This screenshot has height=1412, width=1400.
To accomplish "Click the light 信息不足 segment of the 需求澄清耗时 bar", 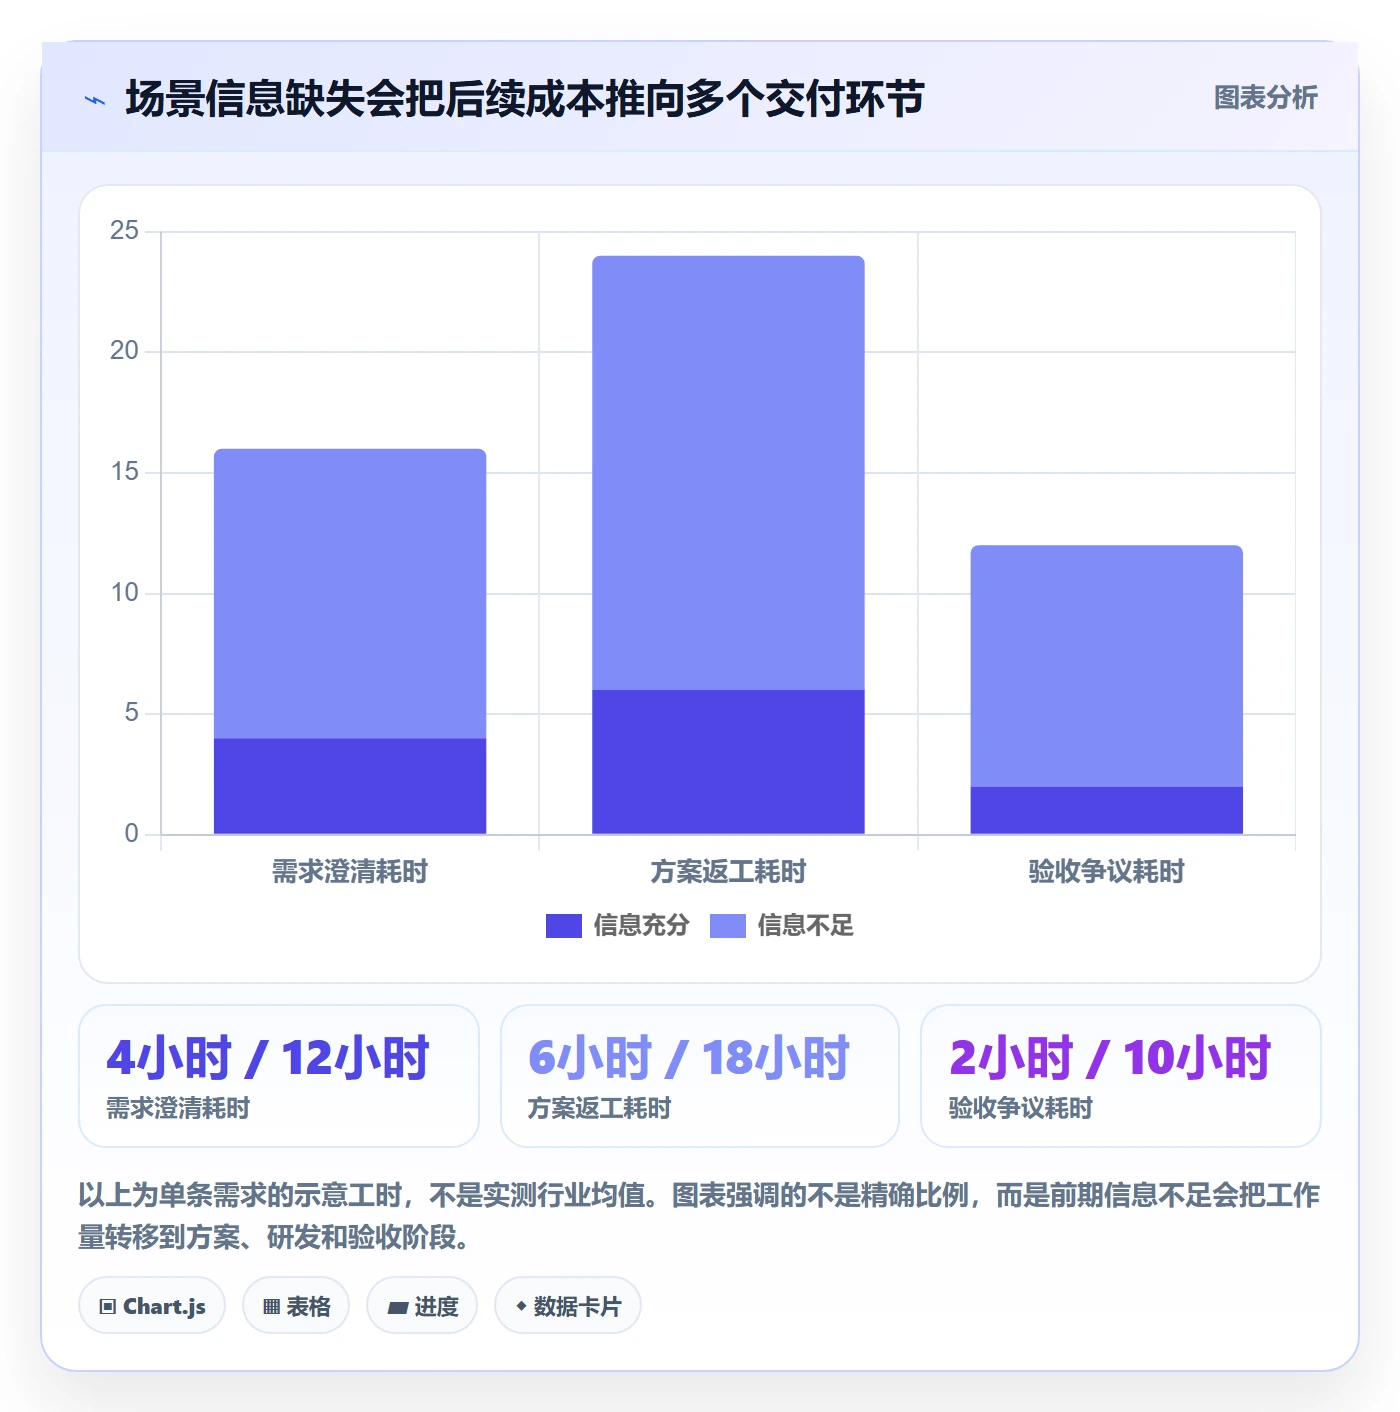I will point(350,594).
